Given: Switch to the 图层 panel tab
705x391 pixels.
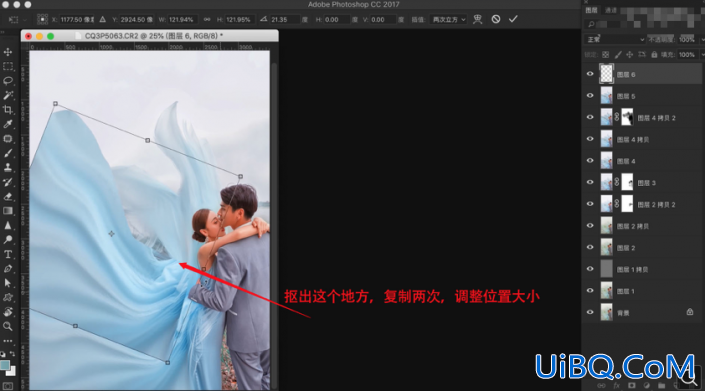Looking at the screenshot, I should point(591,10).
